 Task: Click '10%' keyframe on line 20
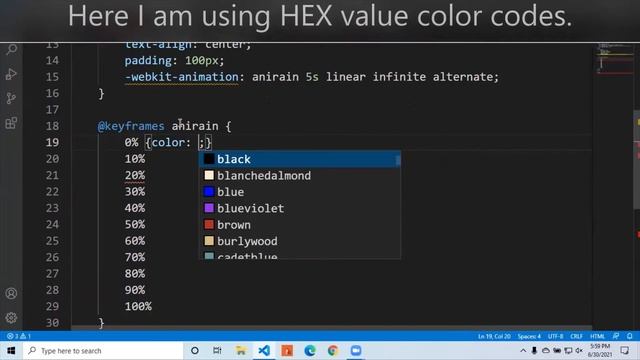135,159
